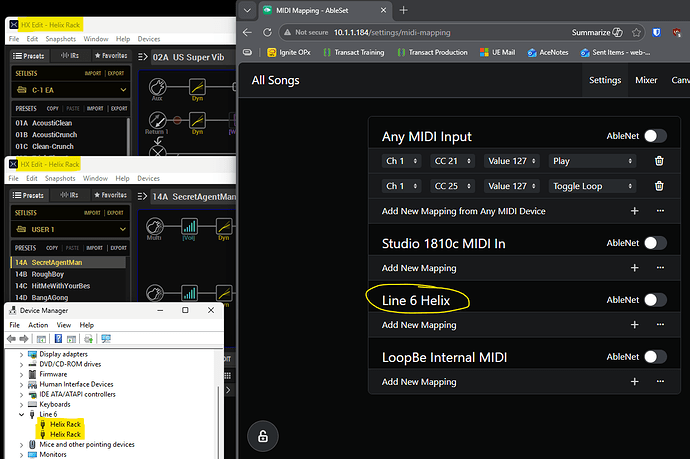Open the Play action dropdown
This screenshot has width=690, height=459.
pyautogui.click(x=592, y=161)
